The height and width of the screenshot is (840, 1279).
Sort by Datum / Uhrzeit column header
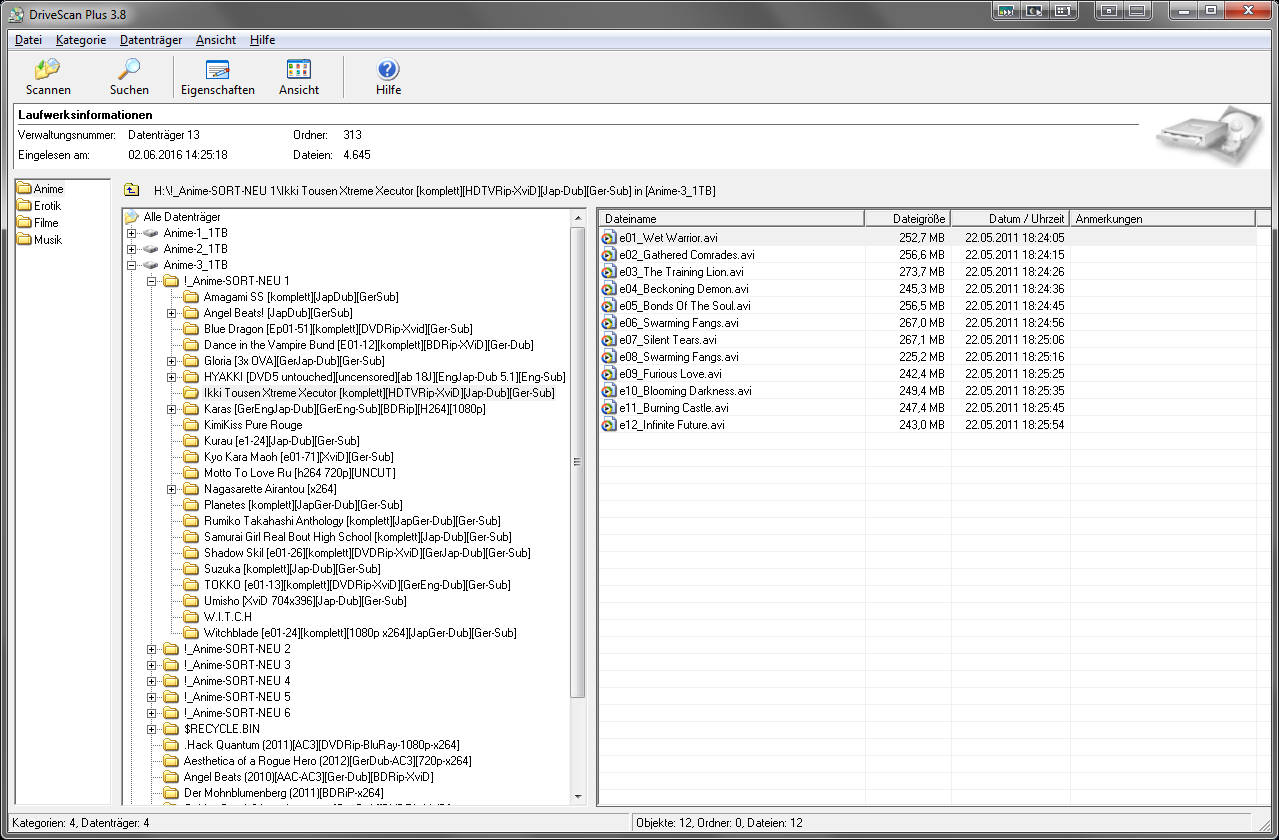tap(1010, 218)
